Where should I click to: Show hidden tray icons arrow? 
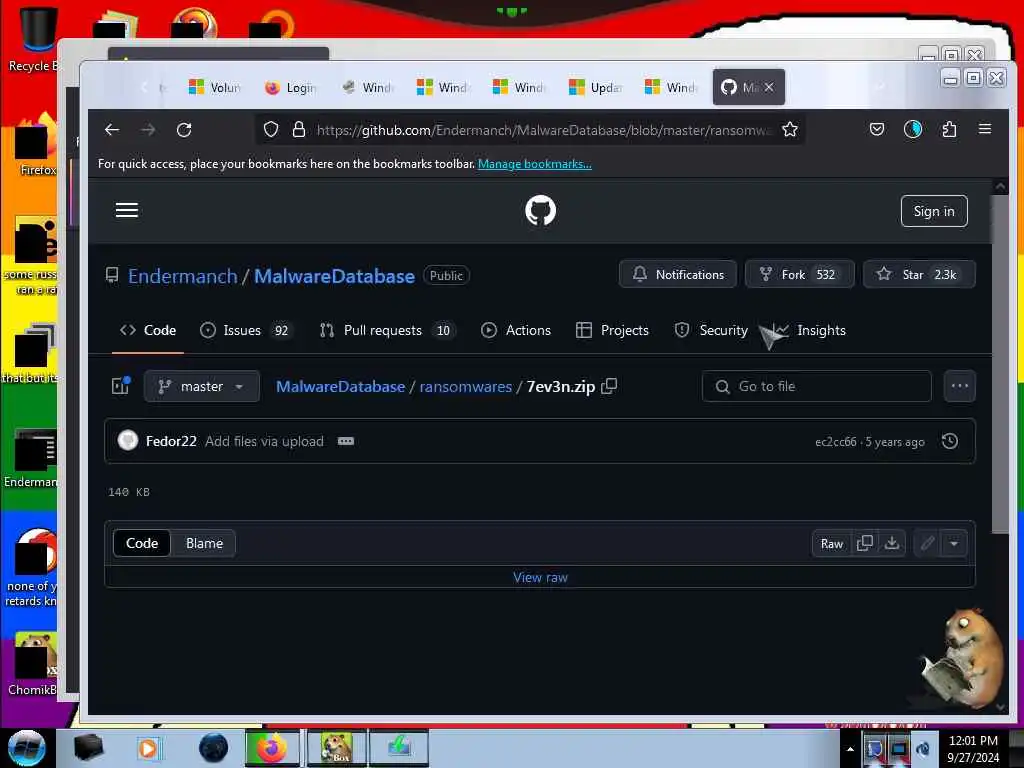pos(850,749)
